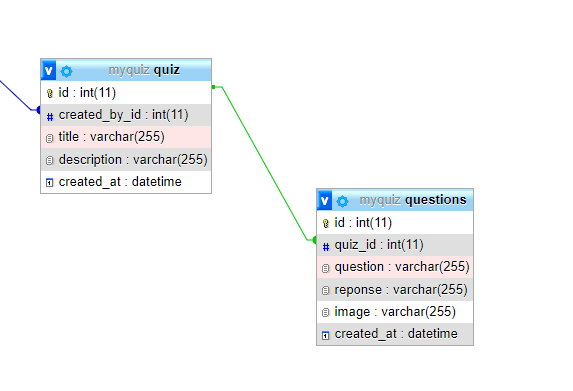This screenshot has width=573, height=391.
Task: Select 'description : varchar(255)' row
Action: (126, 159)
